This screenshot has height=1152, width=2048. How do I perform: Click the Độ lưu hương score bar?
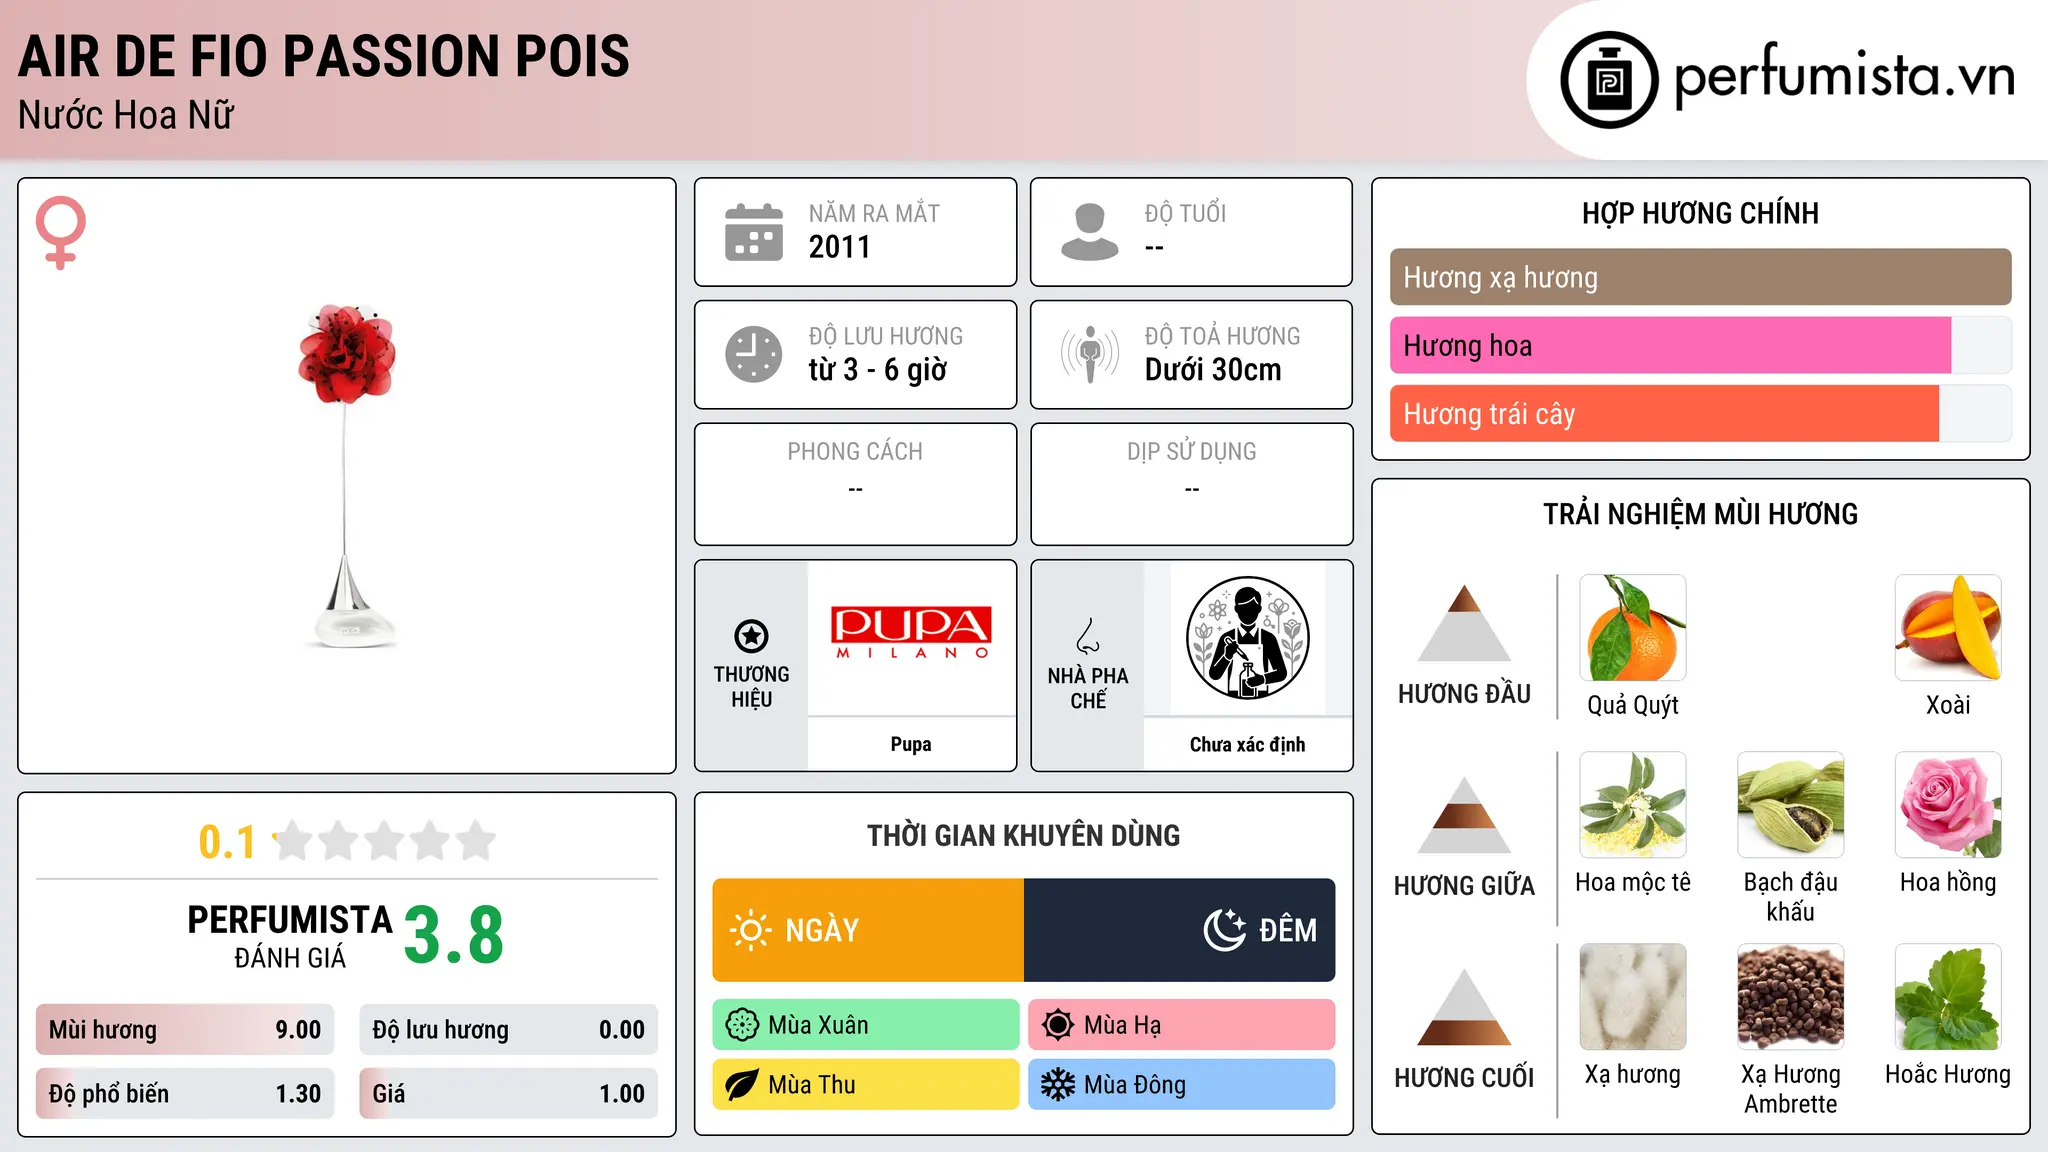pyautogui.click(x=509, y=1030)
